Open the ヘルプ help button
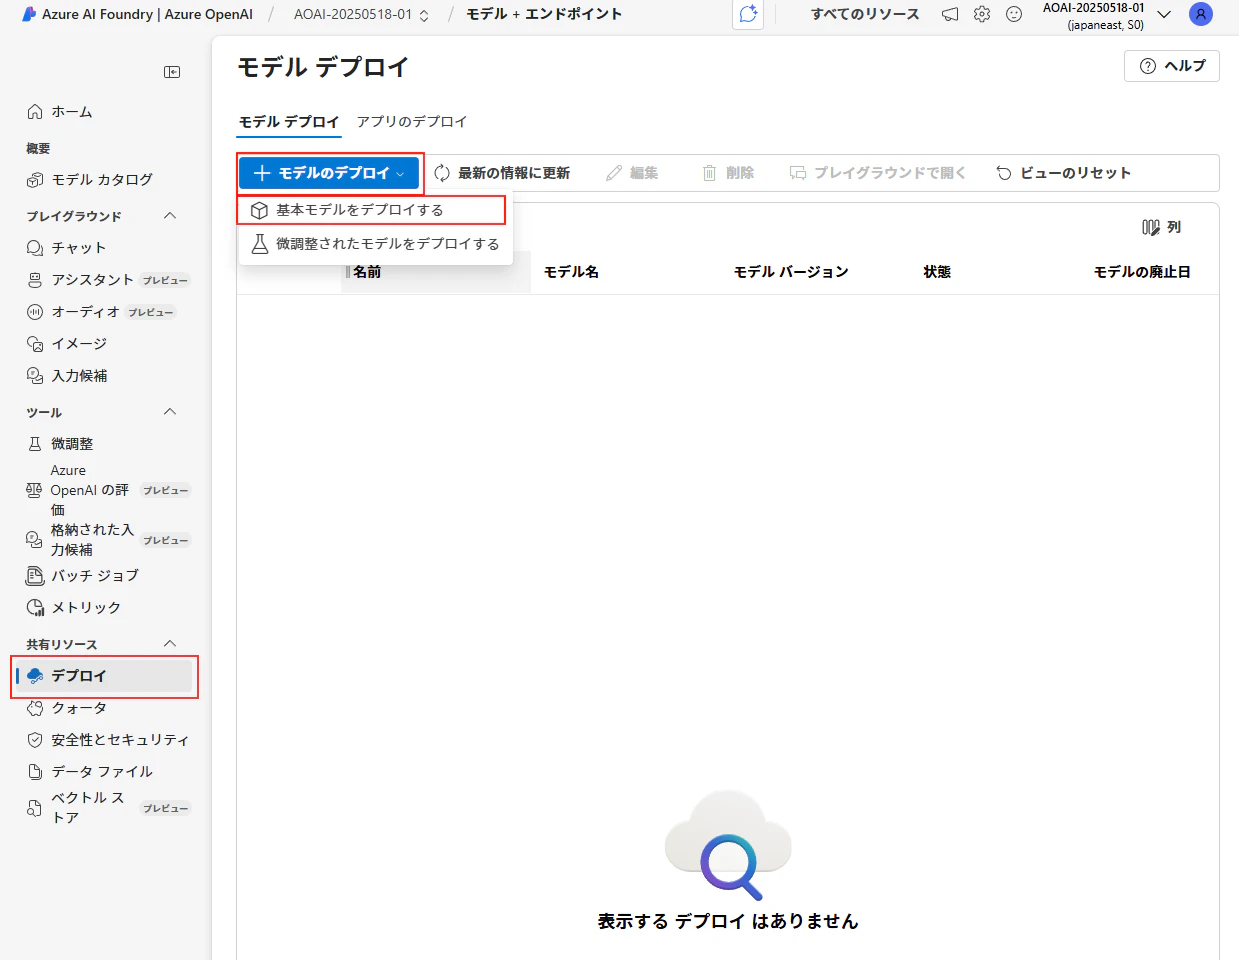The width and height of the screenshot is (1239, 960). (x=1172, y=66)
